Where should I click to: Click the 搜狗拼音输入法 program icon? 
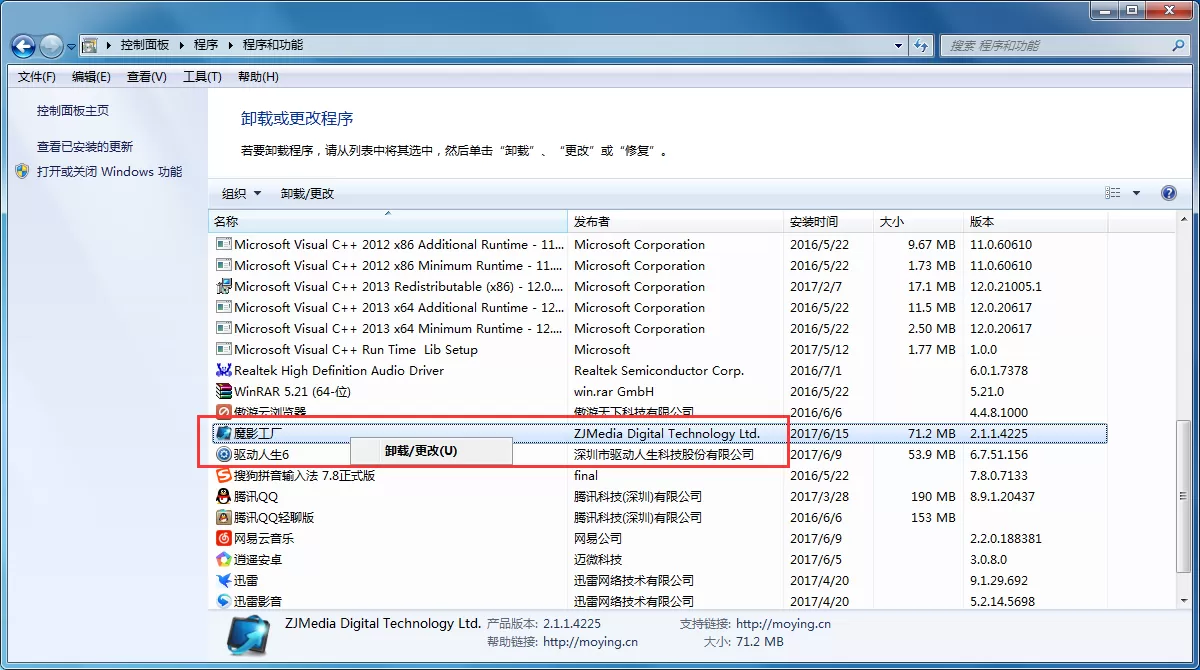click(x=224, y=475)
